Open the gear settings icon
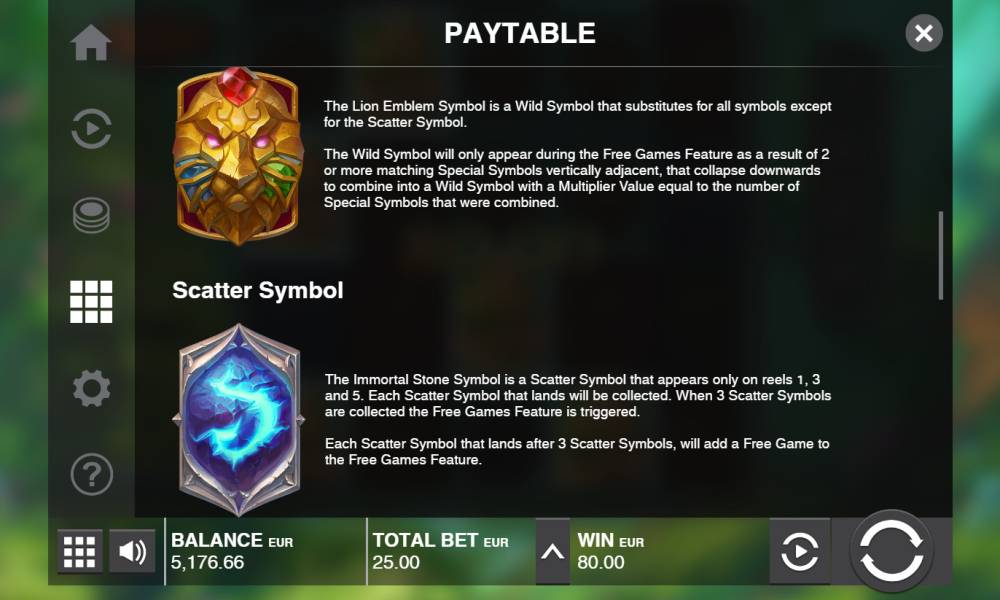This screenshot has height=600, width=1000. coord(91,388)
